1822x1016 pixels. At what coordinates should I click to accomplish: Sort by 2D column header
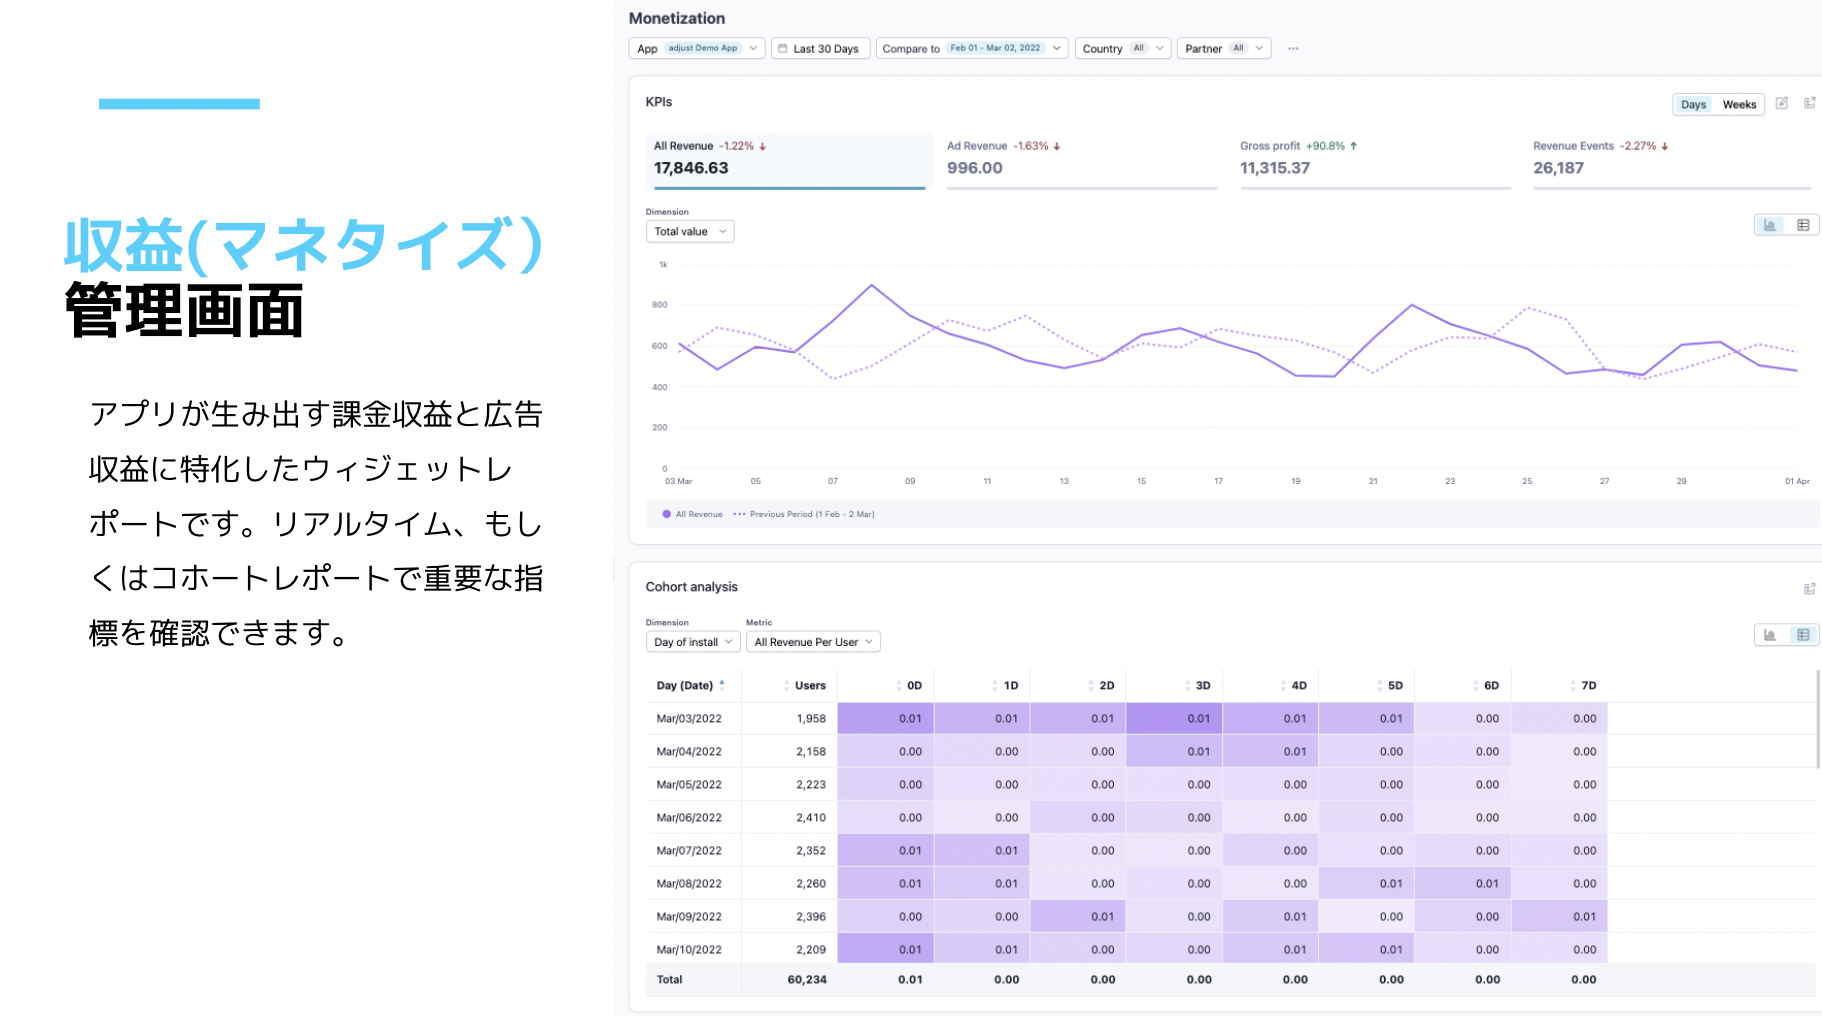(1102, 685)
